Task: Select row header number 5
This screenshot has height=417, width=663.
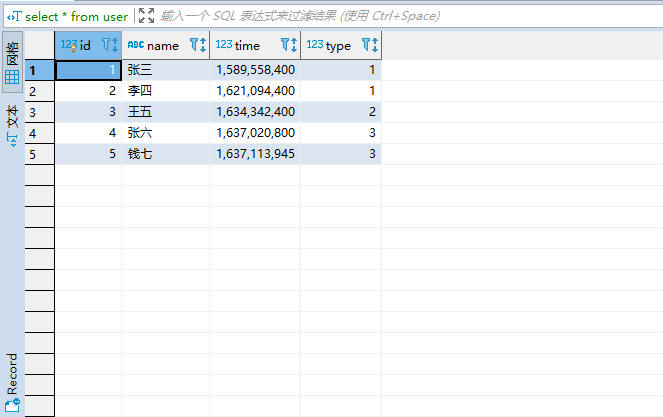Action: point(39,154)
